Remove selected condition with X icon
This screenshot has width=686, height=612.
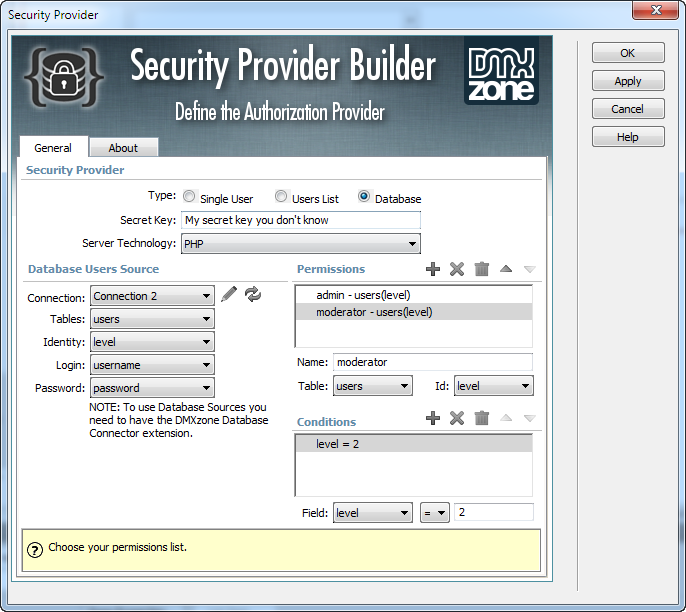(x=457, y=418)
